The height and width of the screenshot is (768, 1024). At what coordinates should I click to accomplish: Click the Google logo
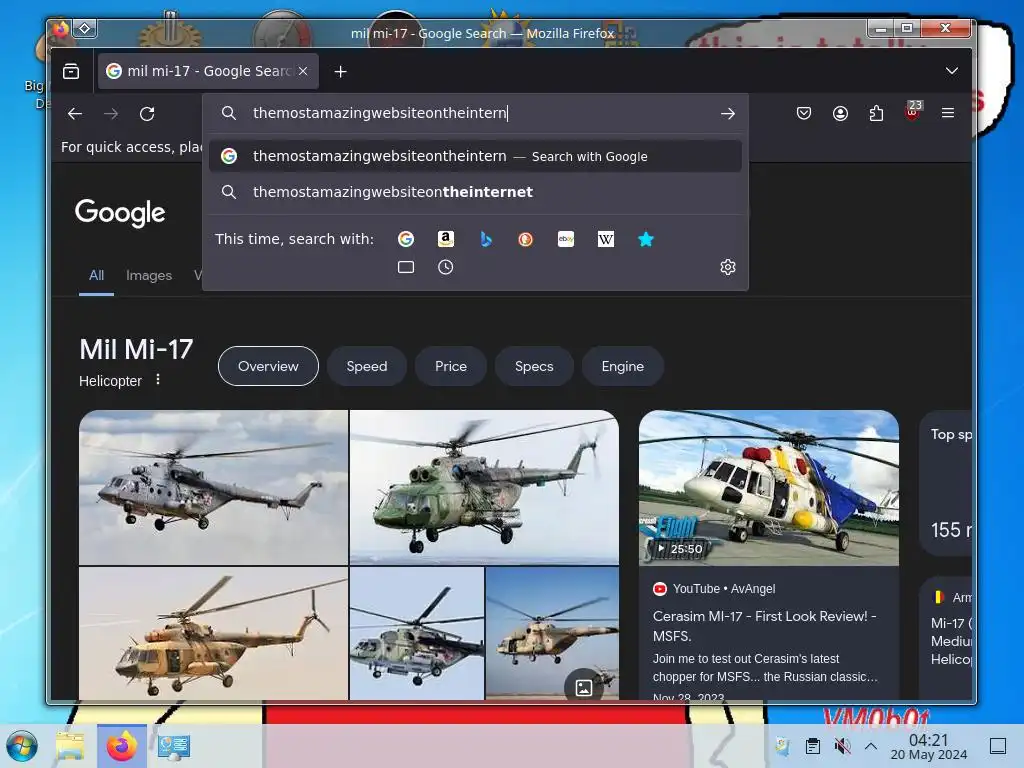(120, 213)
